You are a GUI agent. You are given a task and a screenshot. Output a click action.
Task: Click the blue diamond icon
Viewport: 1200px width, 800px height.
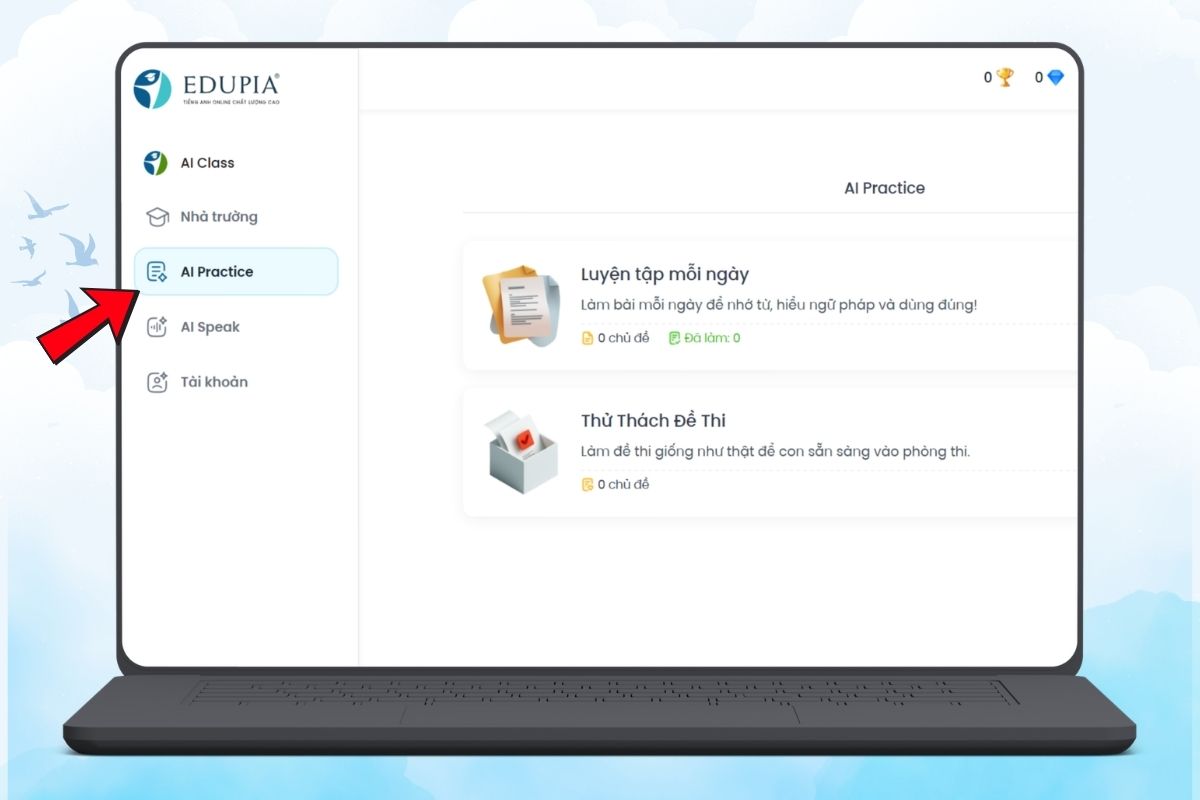[x=1056, y=77]
